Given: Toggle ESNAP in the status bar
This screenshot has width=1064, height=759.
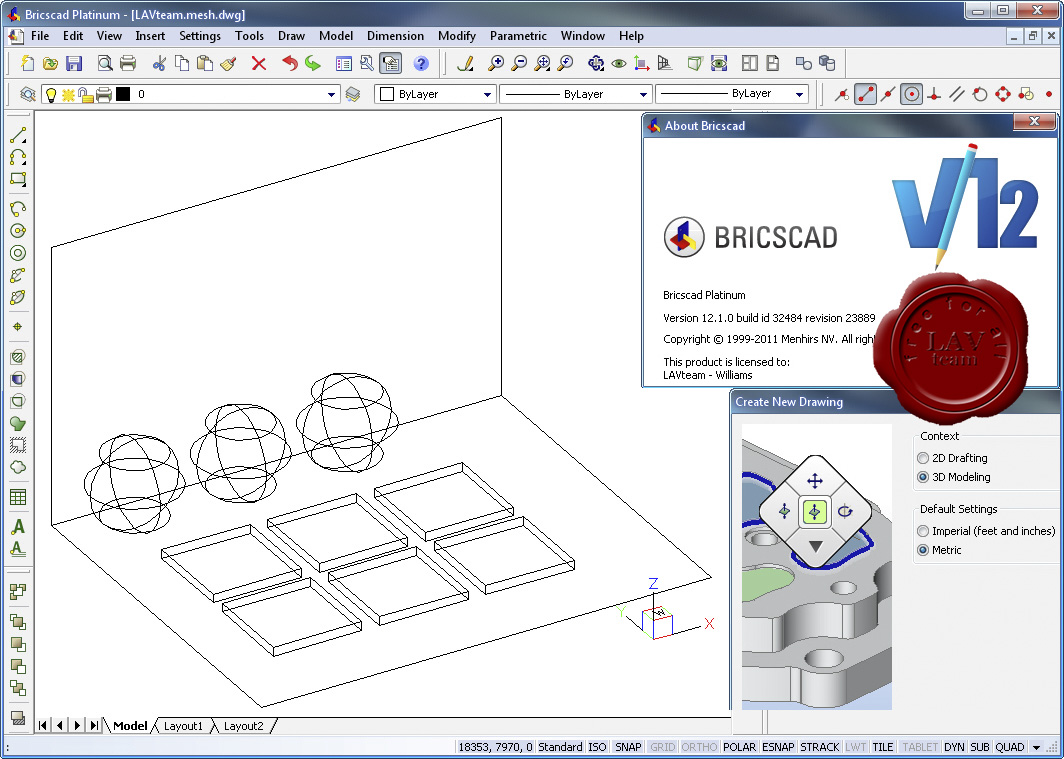Looking at the screenshot, I should tap(778, 747).
